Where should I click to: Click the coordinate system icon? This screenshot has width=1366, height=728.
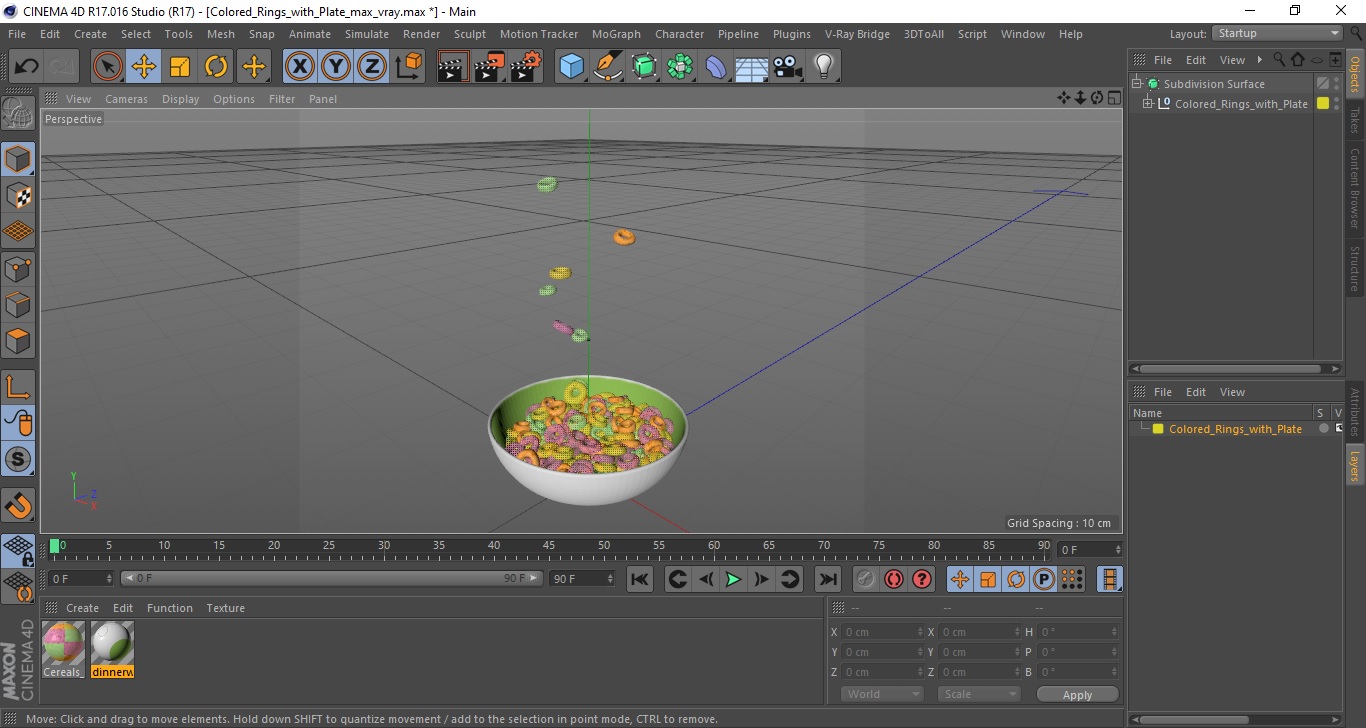[408, 67]
